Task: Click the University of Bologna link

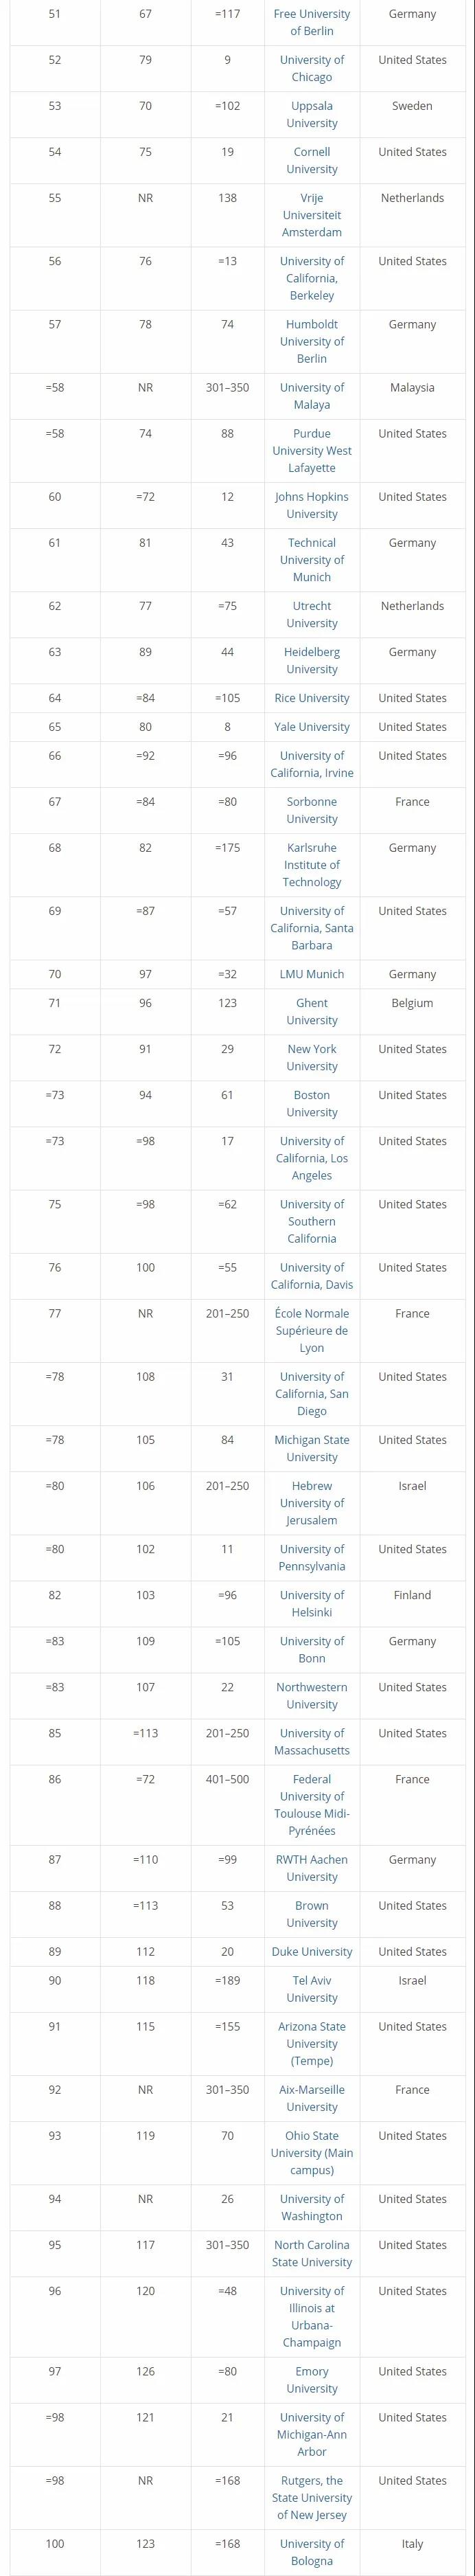Action: click(312, 2552)
